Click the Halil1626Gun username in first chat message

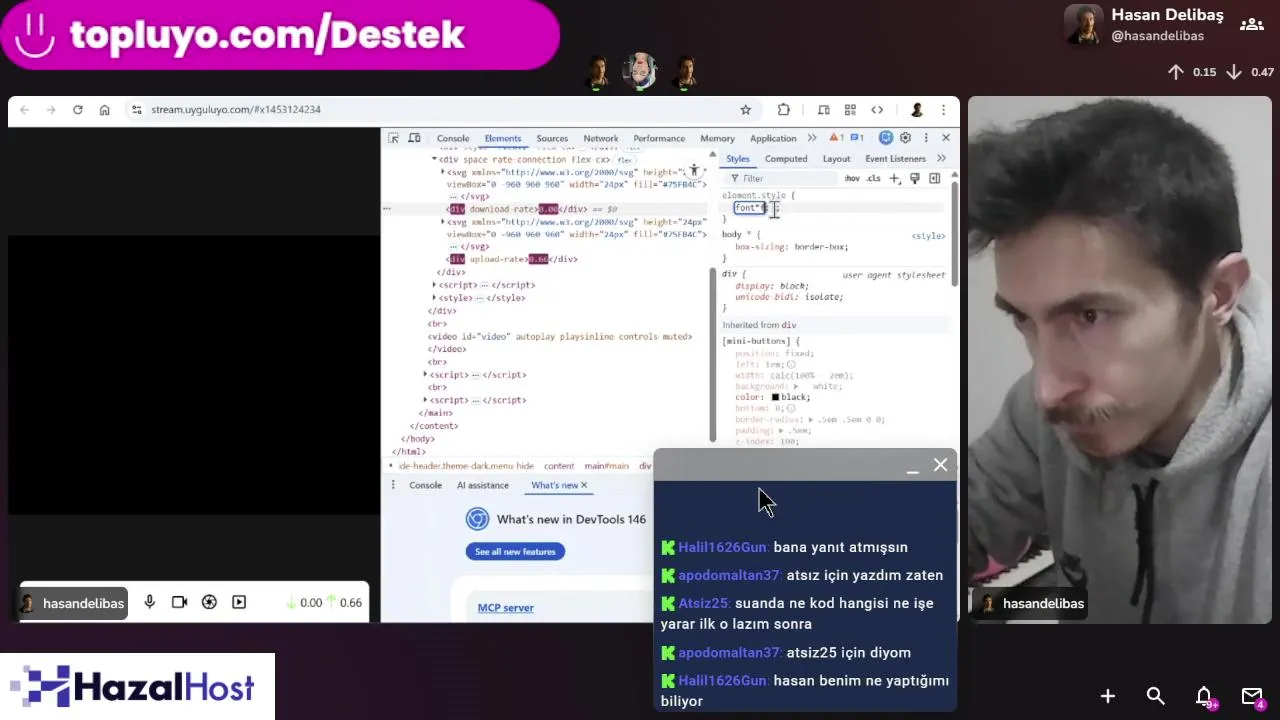pos(723,547)
